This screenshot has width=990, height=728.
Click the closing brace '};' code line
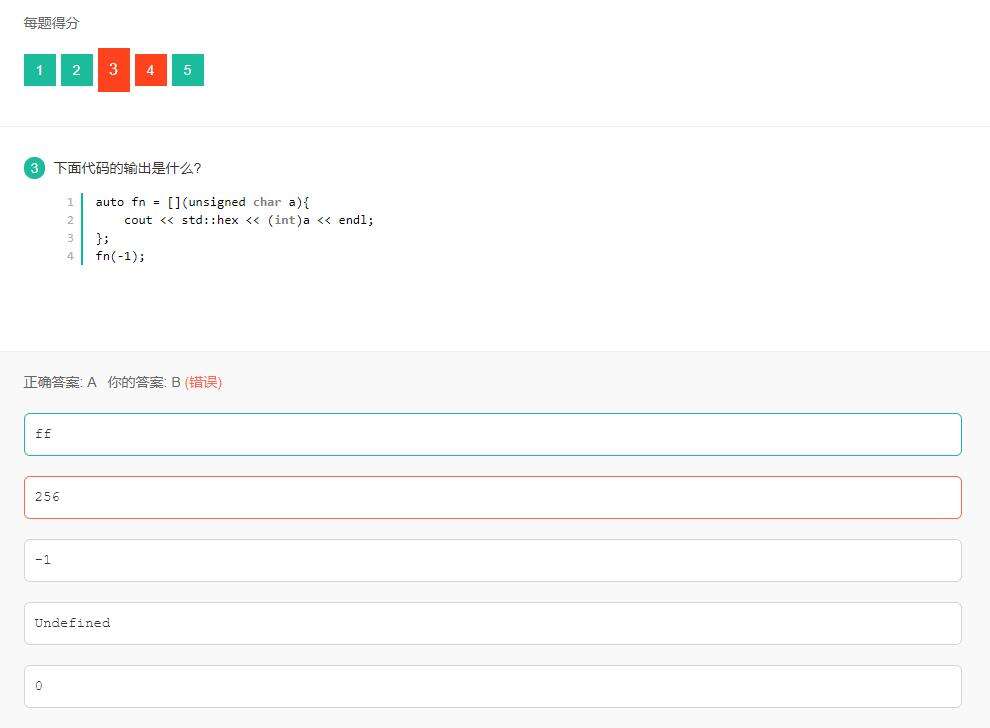coord(103,238)
